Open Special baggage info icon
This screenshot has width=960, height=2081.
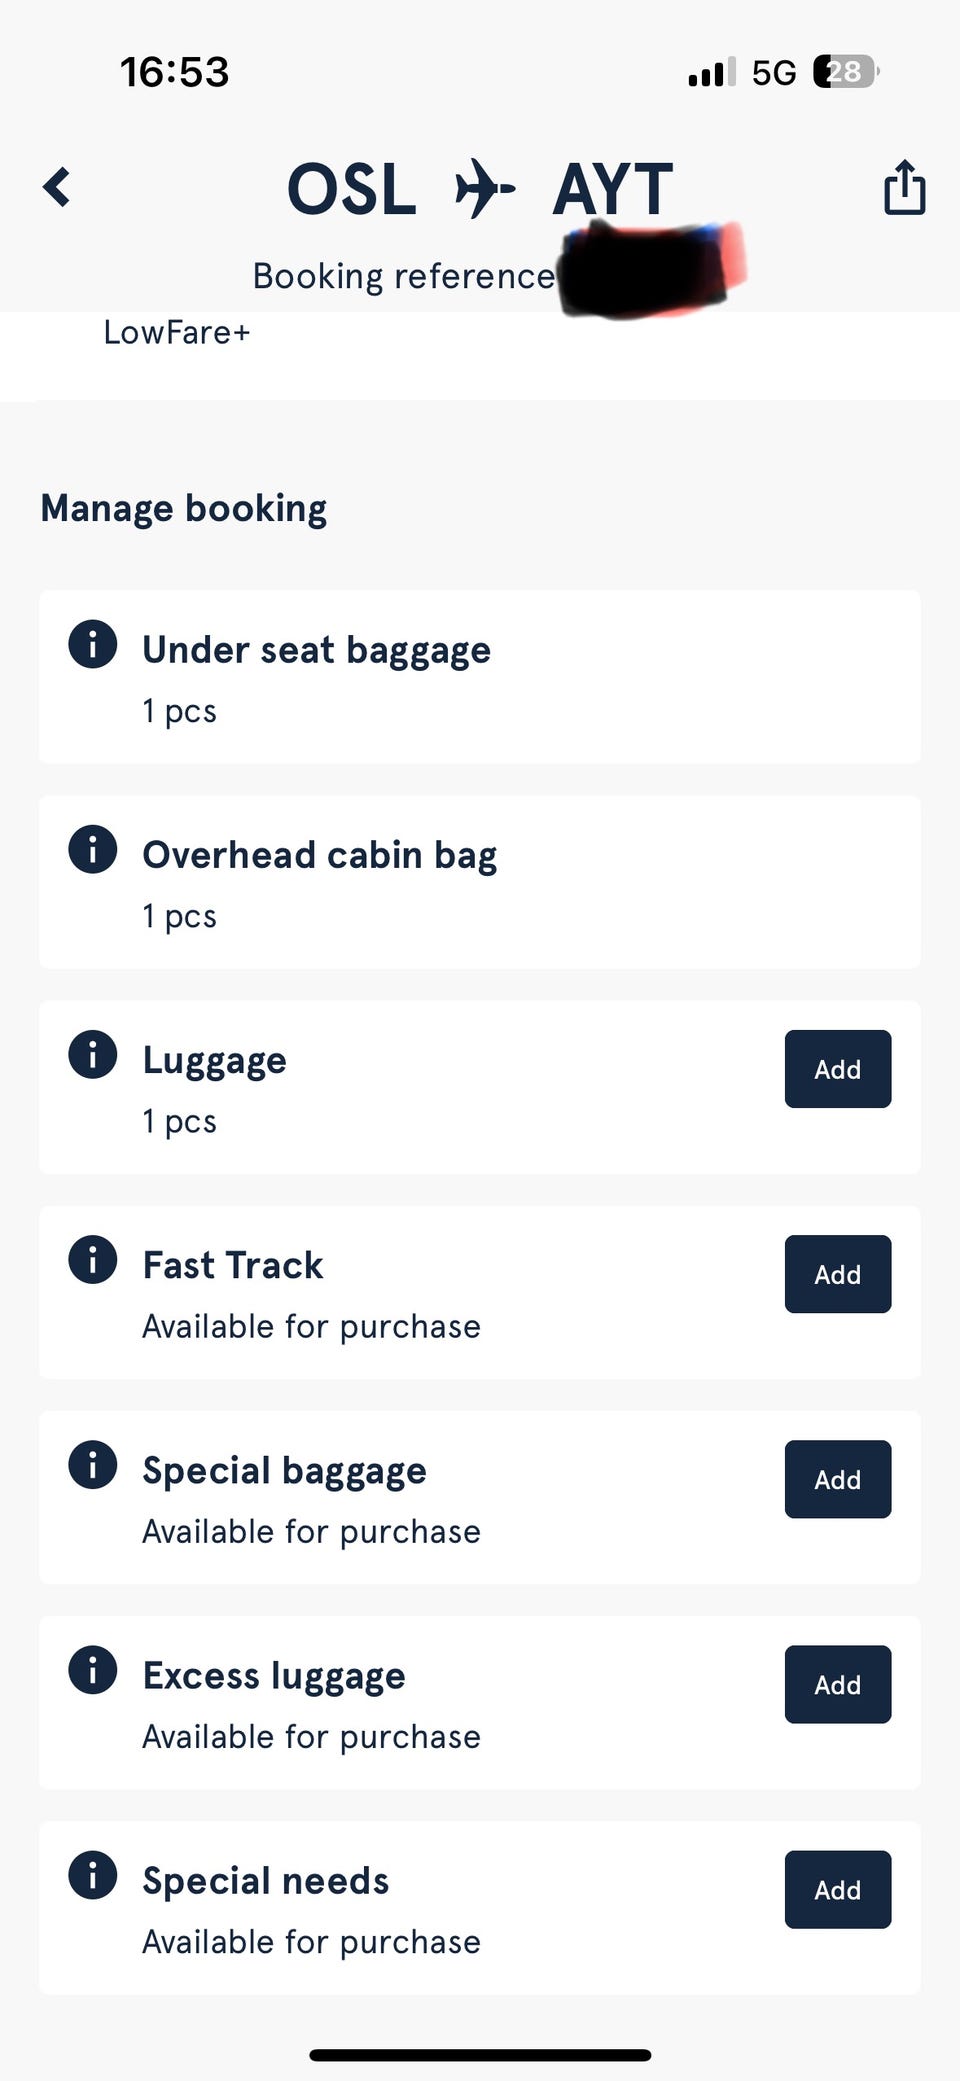pos(93,1464)
